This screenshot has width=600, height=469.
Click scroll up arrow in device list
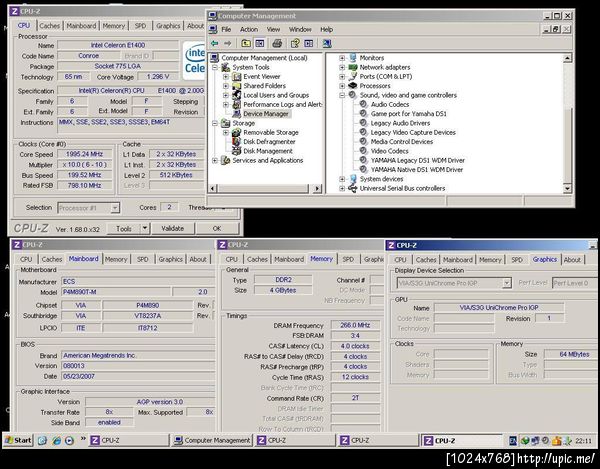point(567,58)
